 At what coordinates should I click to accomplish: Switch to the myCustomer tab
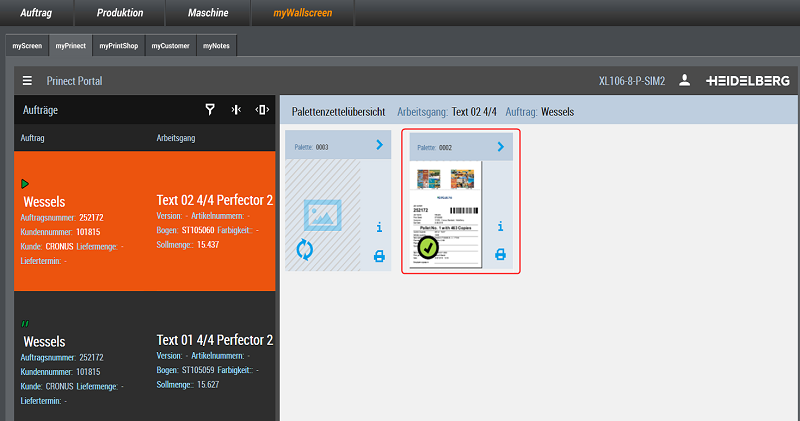(x=172, y=46)
